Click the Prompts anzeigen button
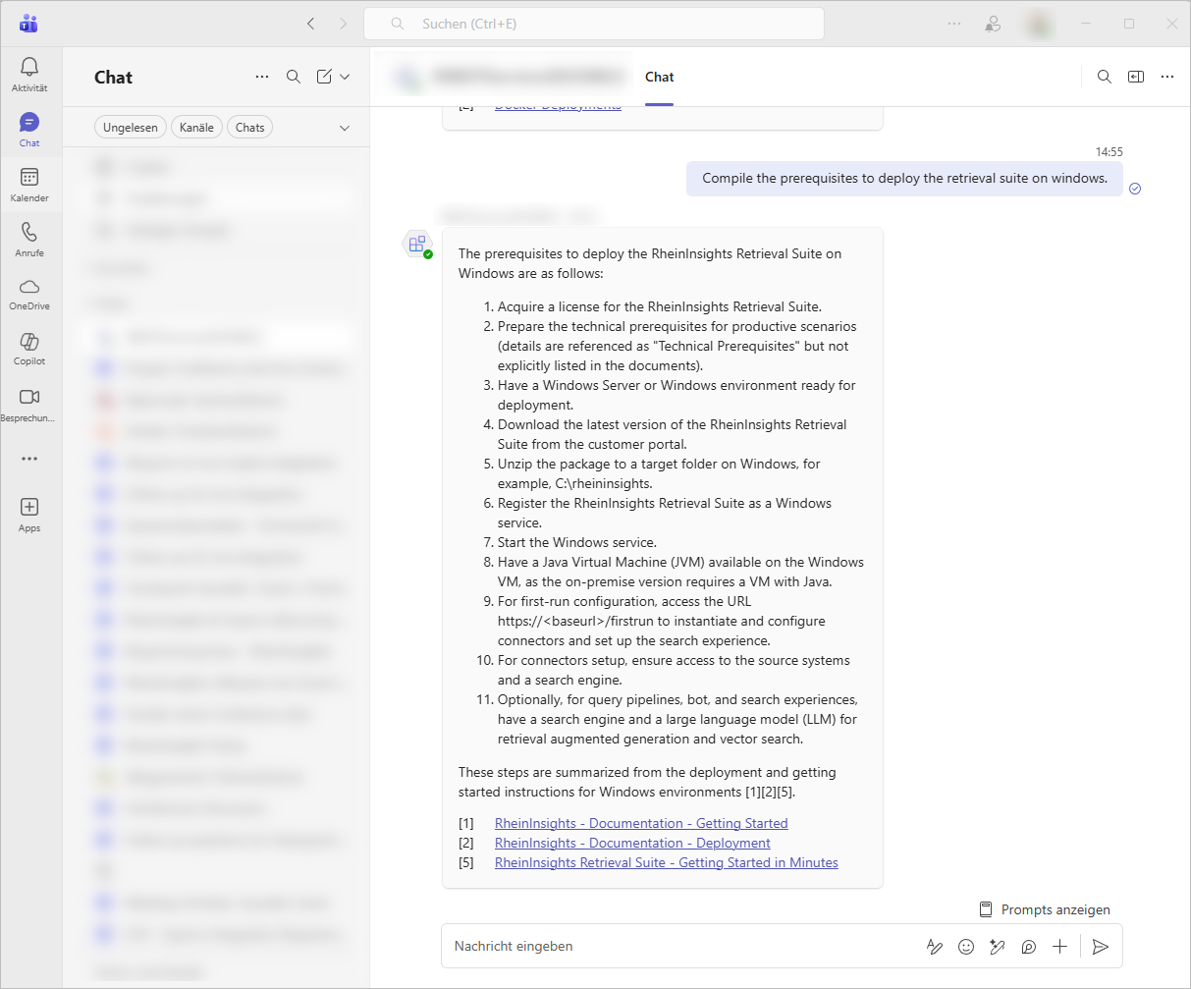This screenshot has height=989, width=1191. point(1044,909)
